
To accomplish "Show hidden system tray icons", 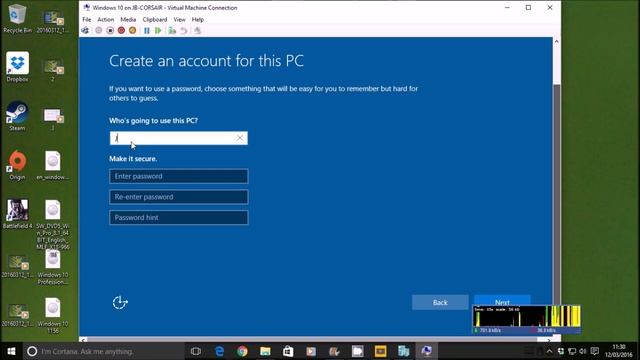I will [x=549, y=351].
